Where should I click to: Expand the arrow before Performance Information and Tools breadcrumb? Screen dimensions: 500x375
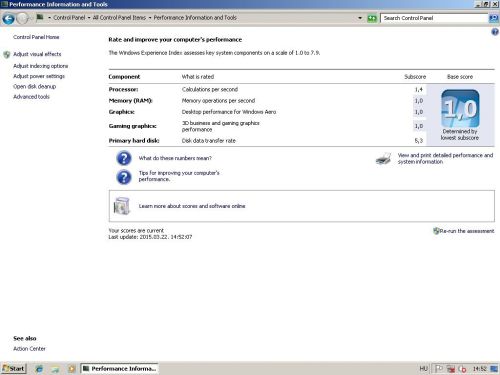[x=150, y=18]
